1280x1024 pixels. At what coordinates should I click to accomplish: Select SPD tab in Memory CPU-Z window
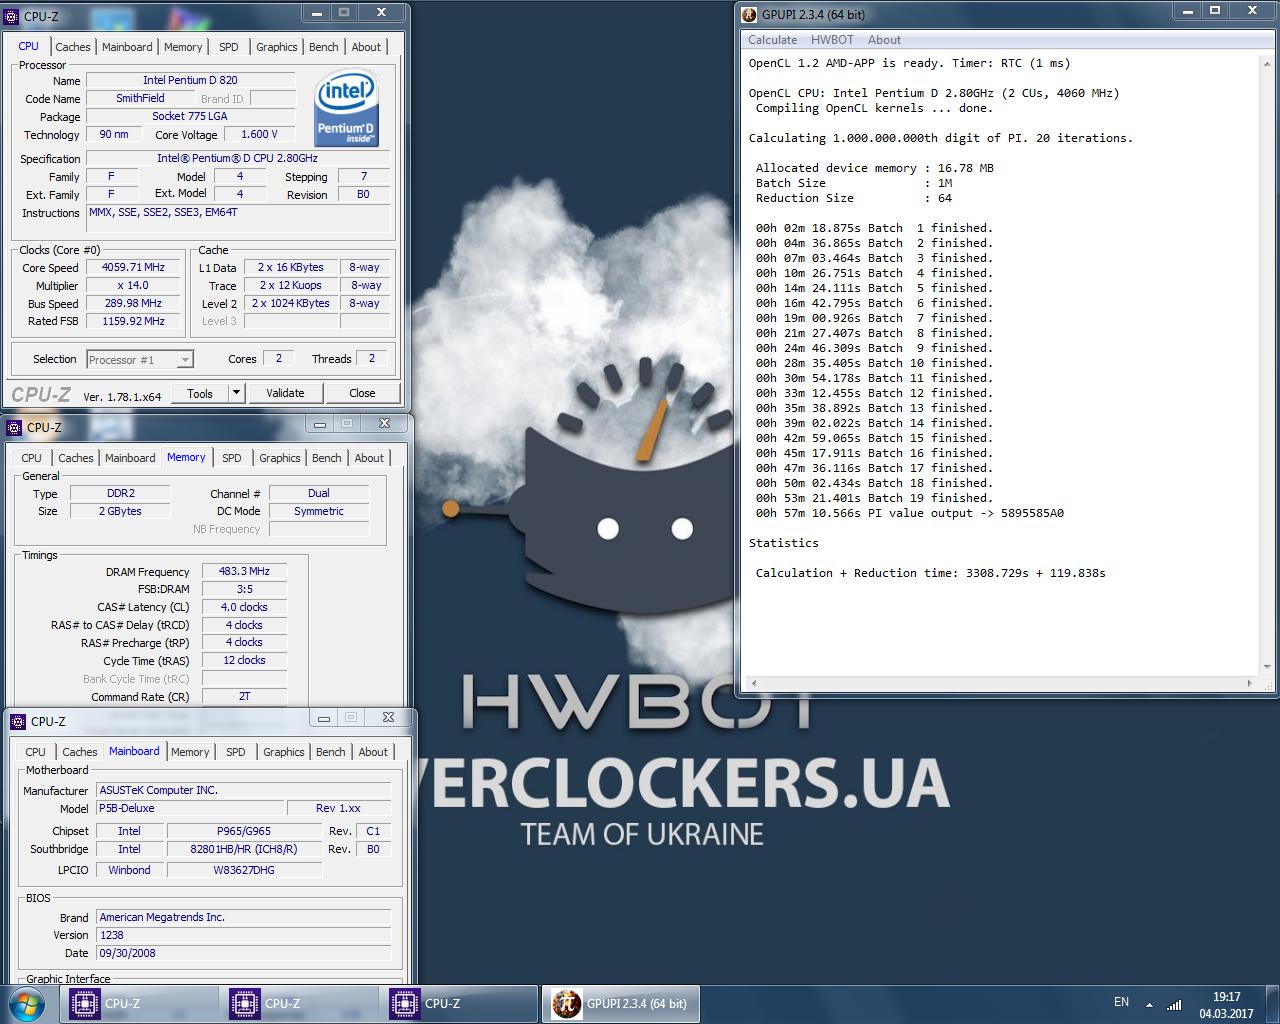[232, 458]
